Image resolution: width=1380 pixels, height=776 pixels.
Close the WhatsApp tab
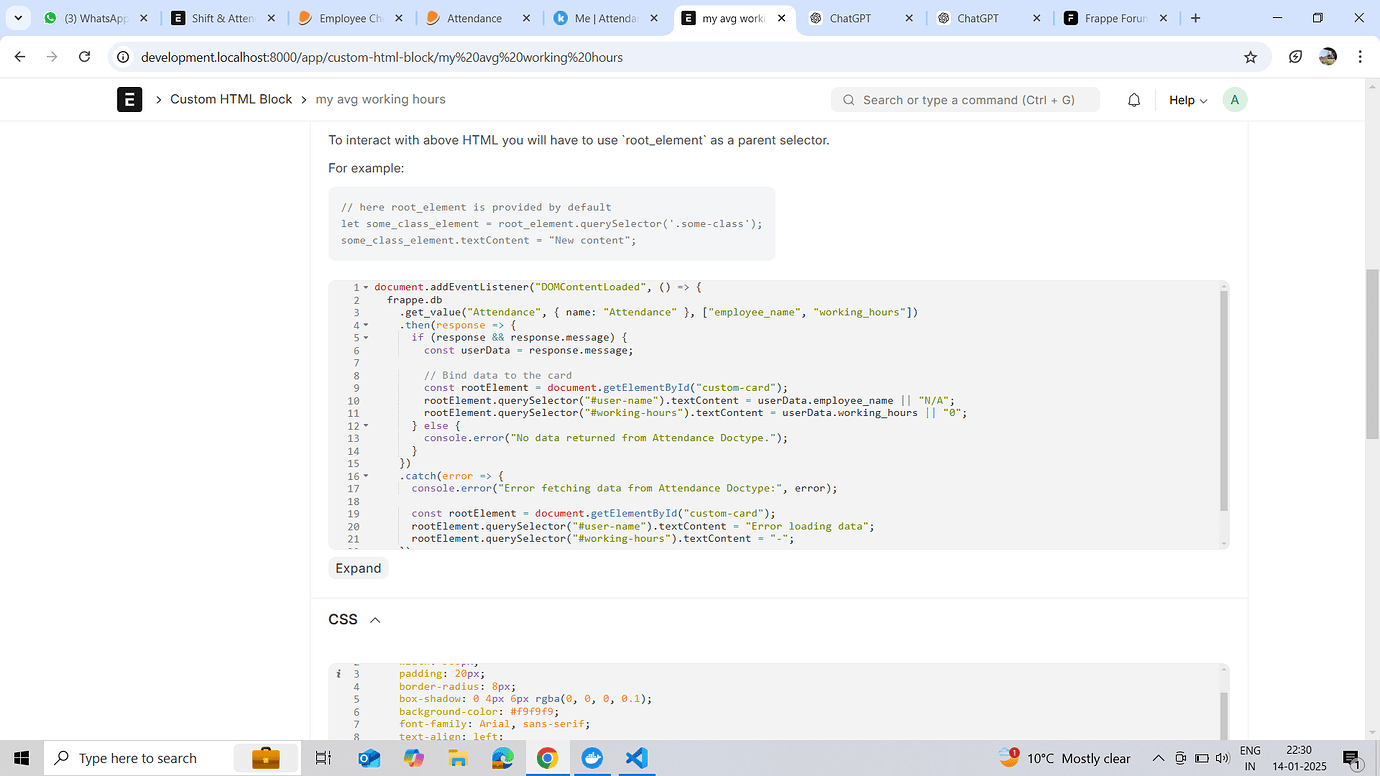[x=144, y=18]
